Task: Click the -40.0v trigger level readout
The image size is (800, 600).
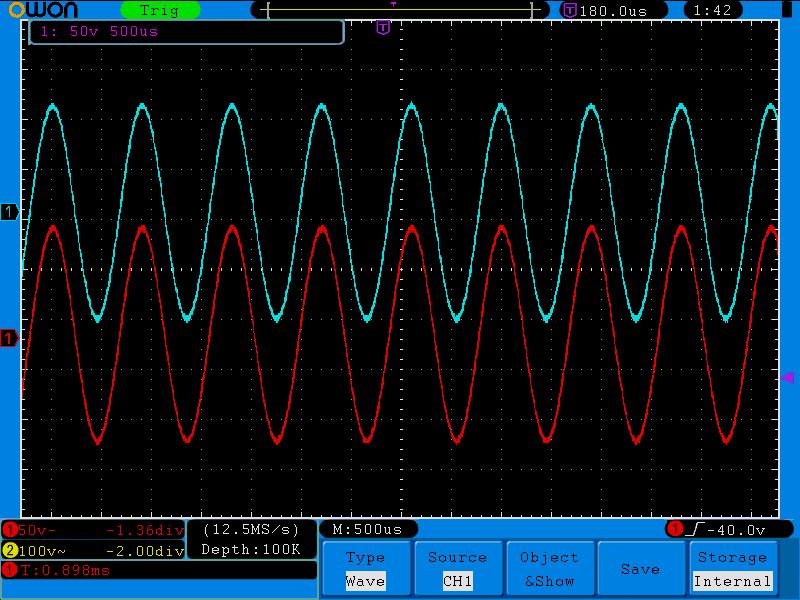Action: 736,531
